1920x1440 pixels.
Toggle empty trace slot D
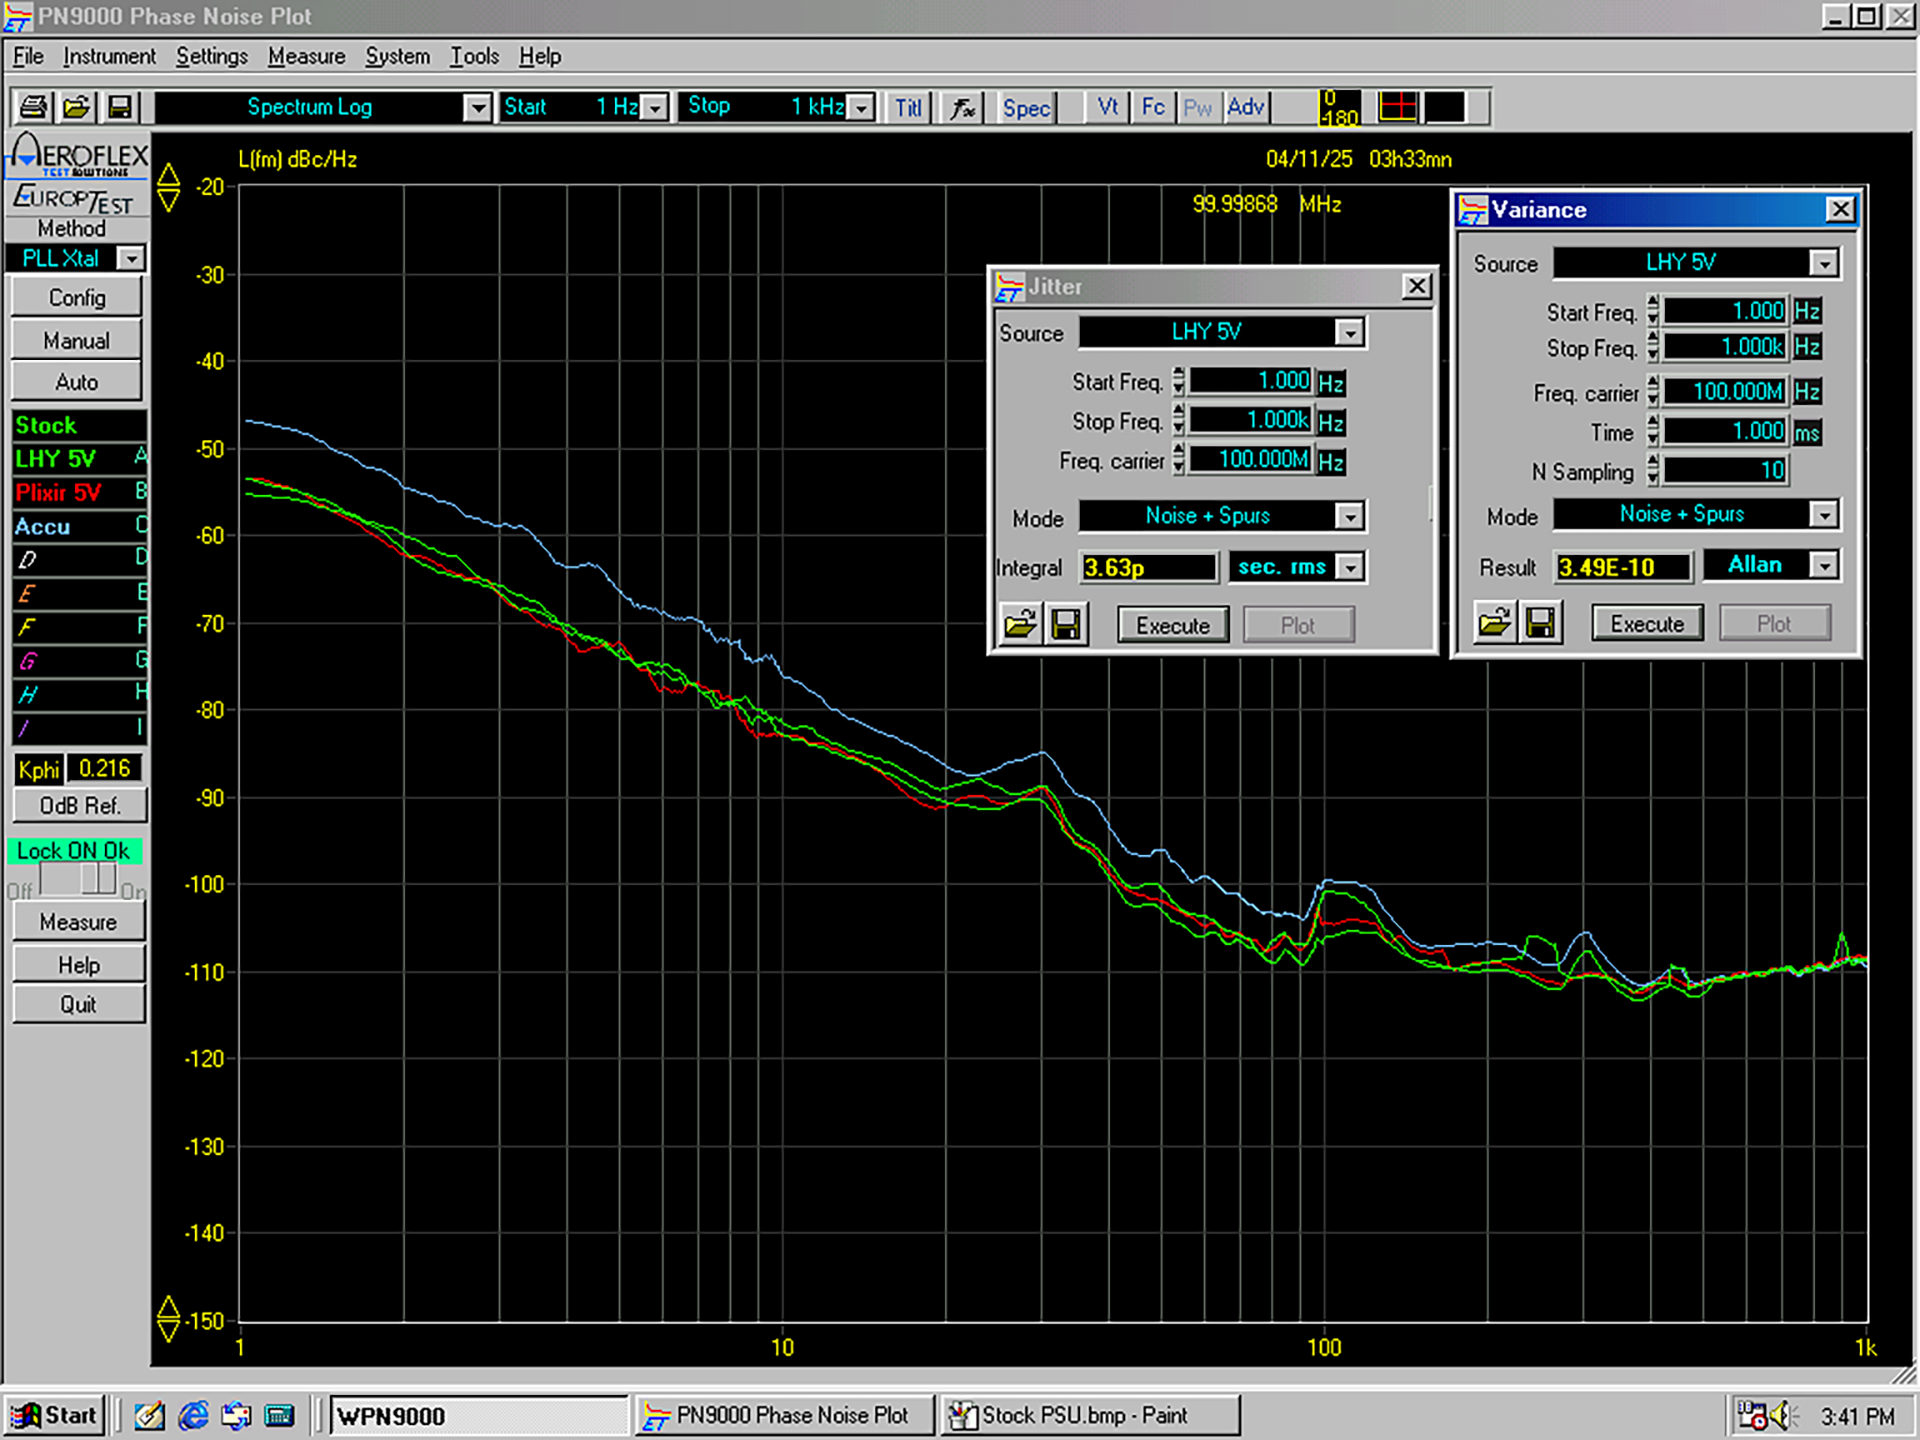79,560
